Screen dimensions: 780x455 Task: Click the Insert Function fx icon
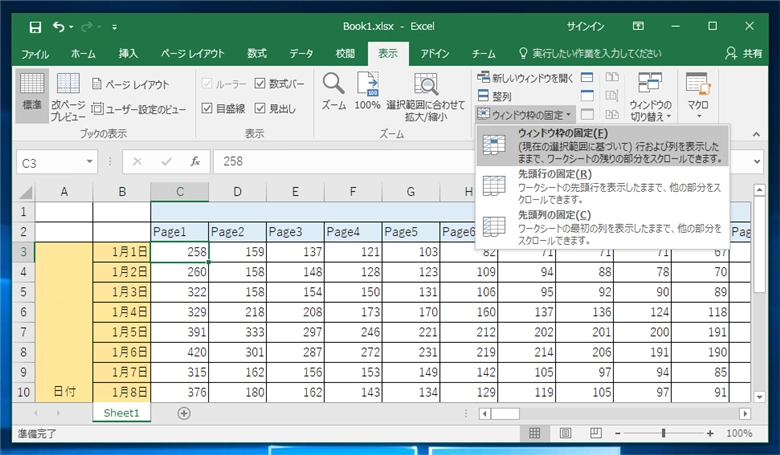click(x=195, y=162)
